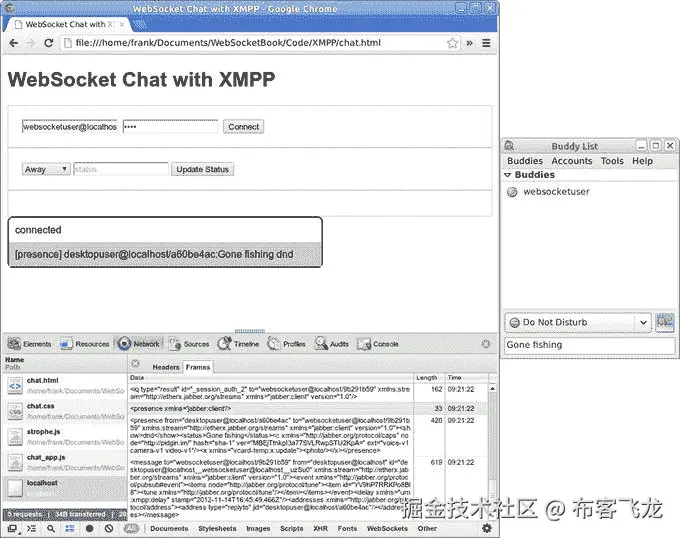680x538 pixels.
Task: Open the Accounts menu in Buddy List
Action: (x=572, y=161)
